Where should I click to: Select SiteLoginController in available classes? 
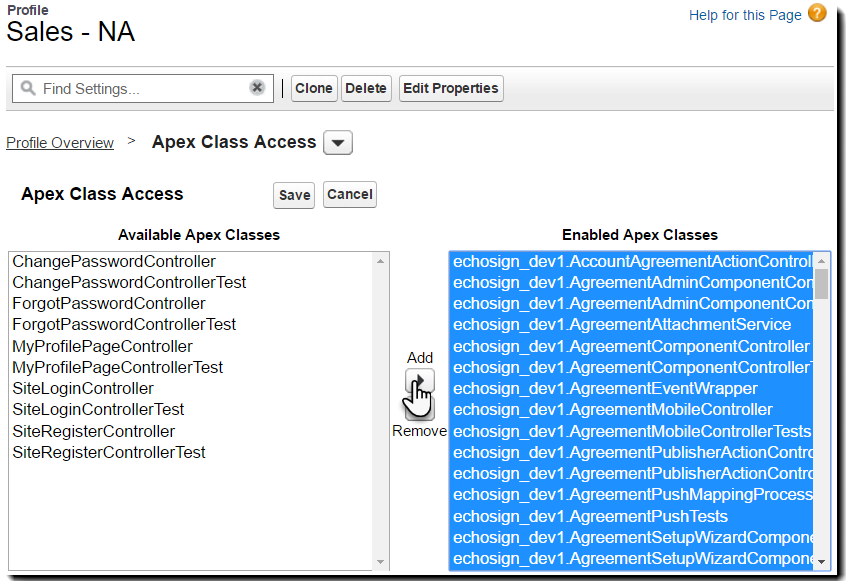[x=83, y=388]
